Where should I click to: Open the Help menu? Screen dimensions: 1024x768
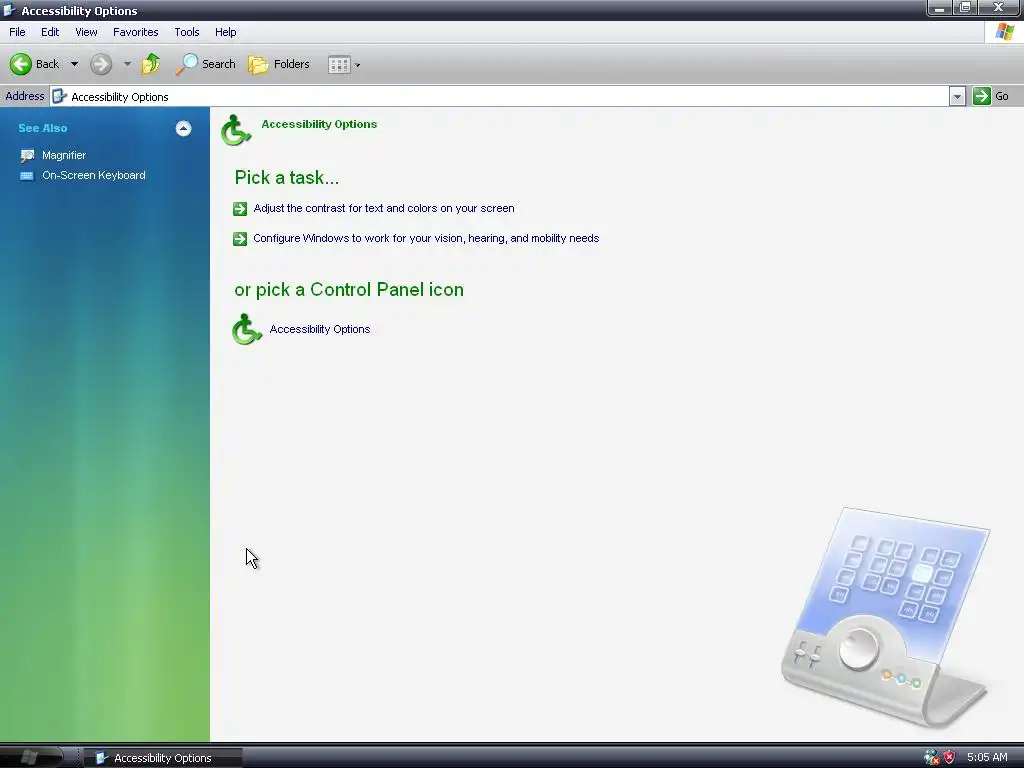click(x=225, y=32)
